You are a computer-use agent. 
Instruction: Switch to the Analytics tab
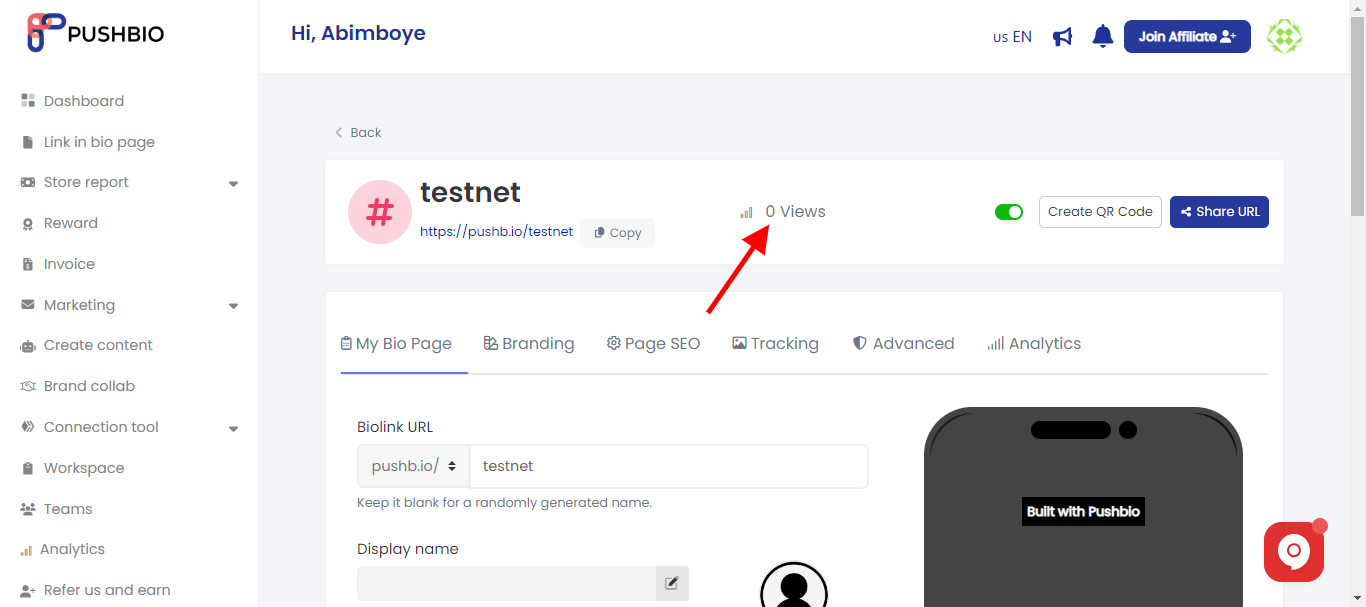point(1034,344)
